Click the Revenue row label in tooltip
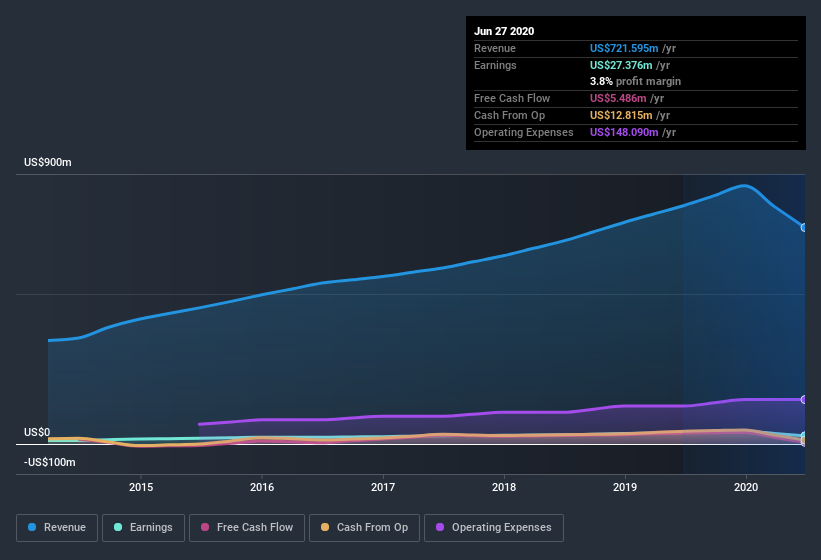This screenshot has height=560, width=821. 495,48
